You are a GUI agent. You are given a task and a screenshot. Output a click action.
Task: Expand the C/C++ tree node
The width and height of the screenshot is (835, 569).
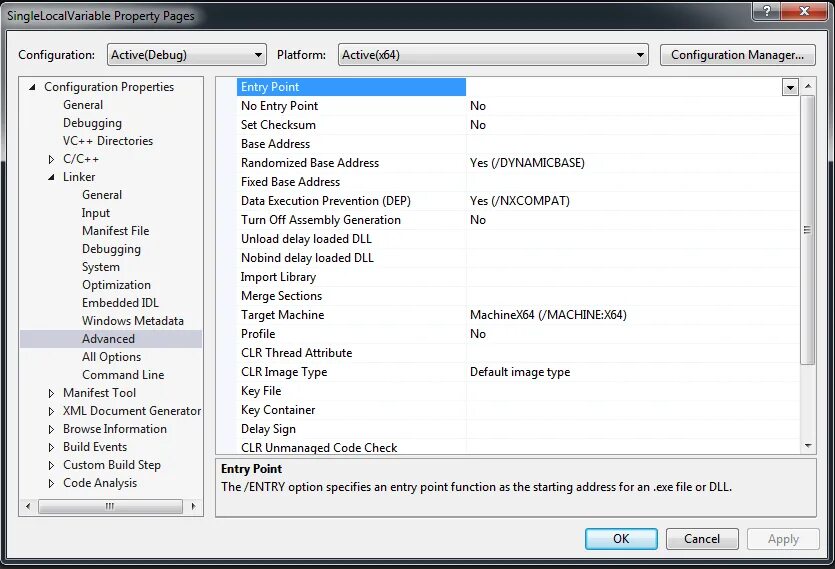point(51,159)
